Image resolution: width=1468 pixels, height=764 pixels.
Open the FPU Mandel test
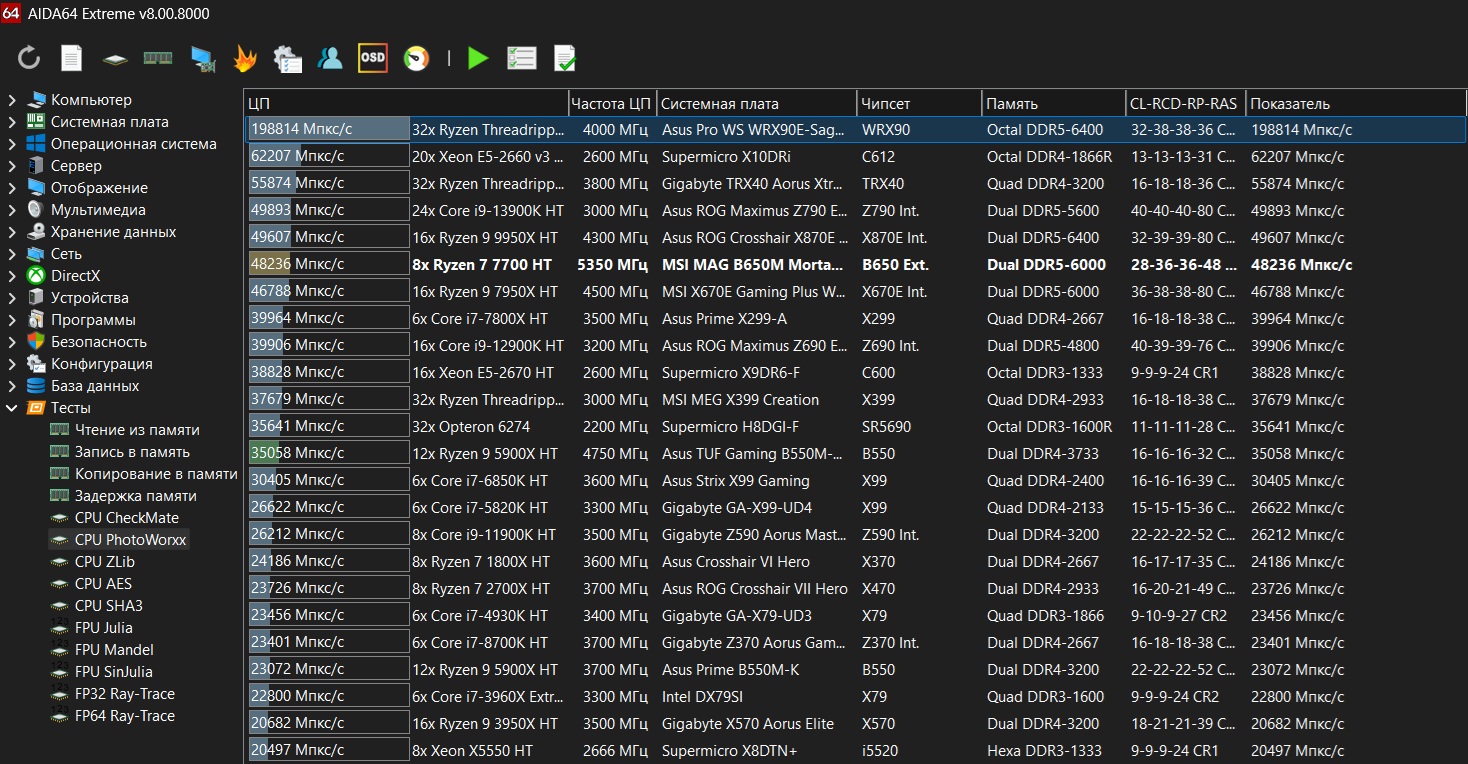pyautogui.click(x=114, y=650)
